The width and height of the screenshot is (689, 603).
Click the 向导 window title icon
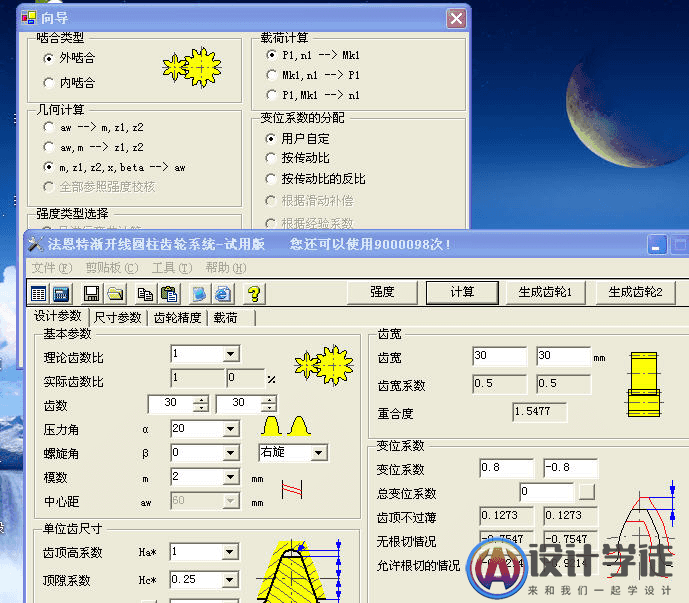coord(29,18)
